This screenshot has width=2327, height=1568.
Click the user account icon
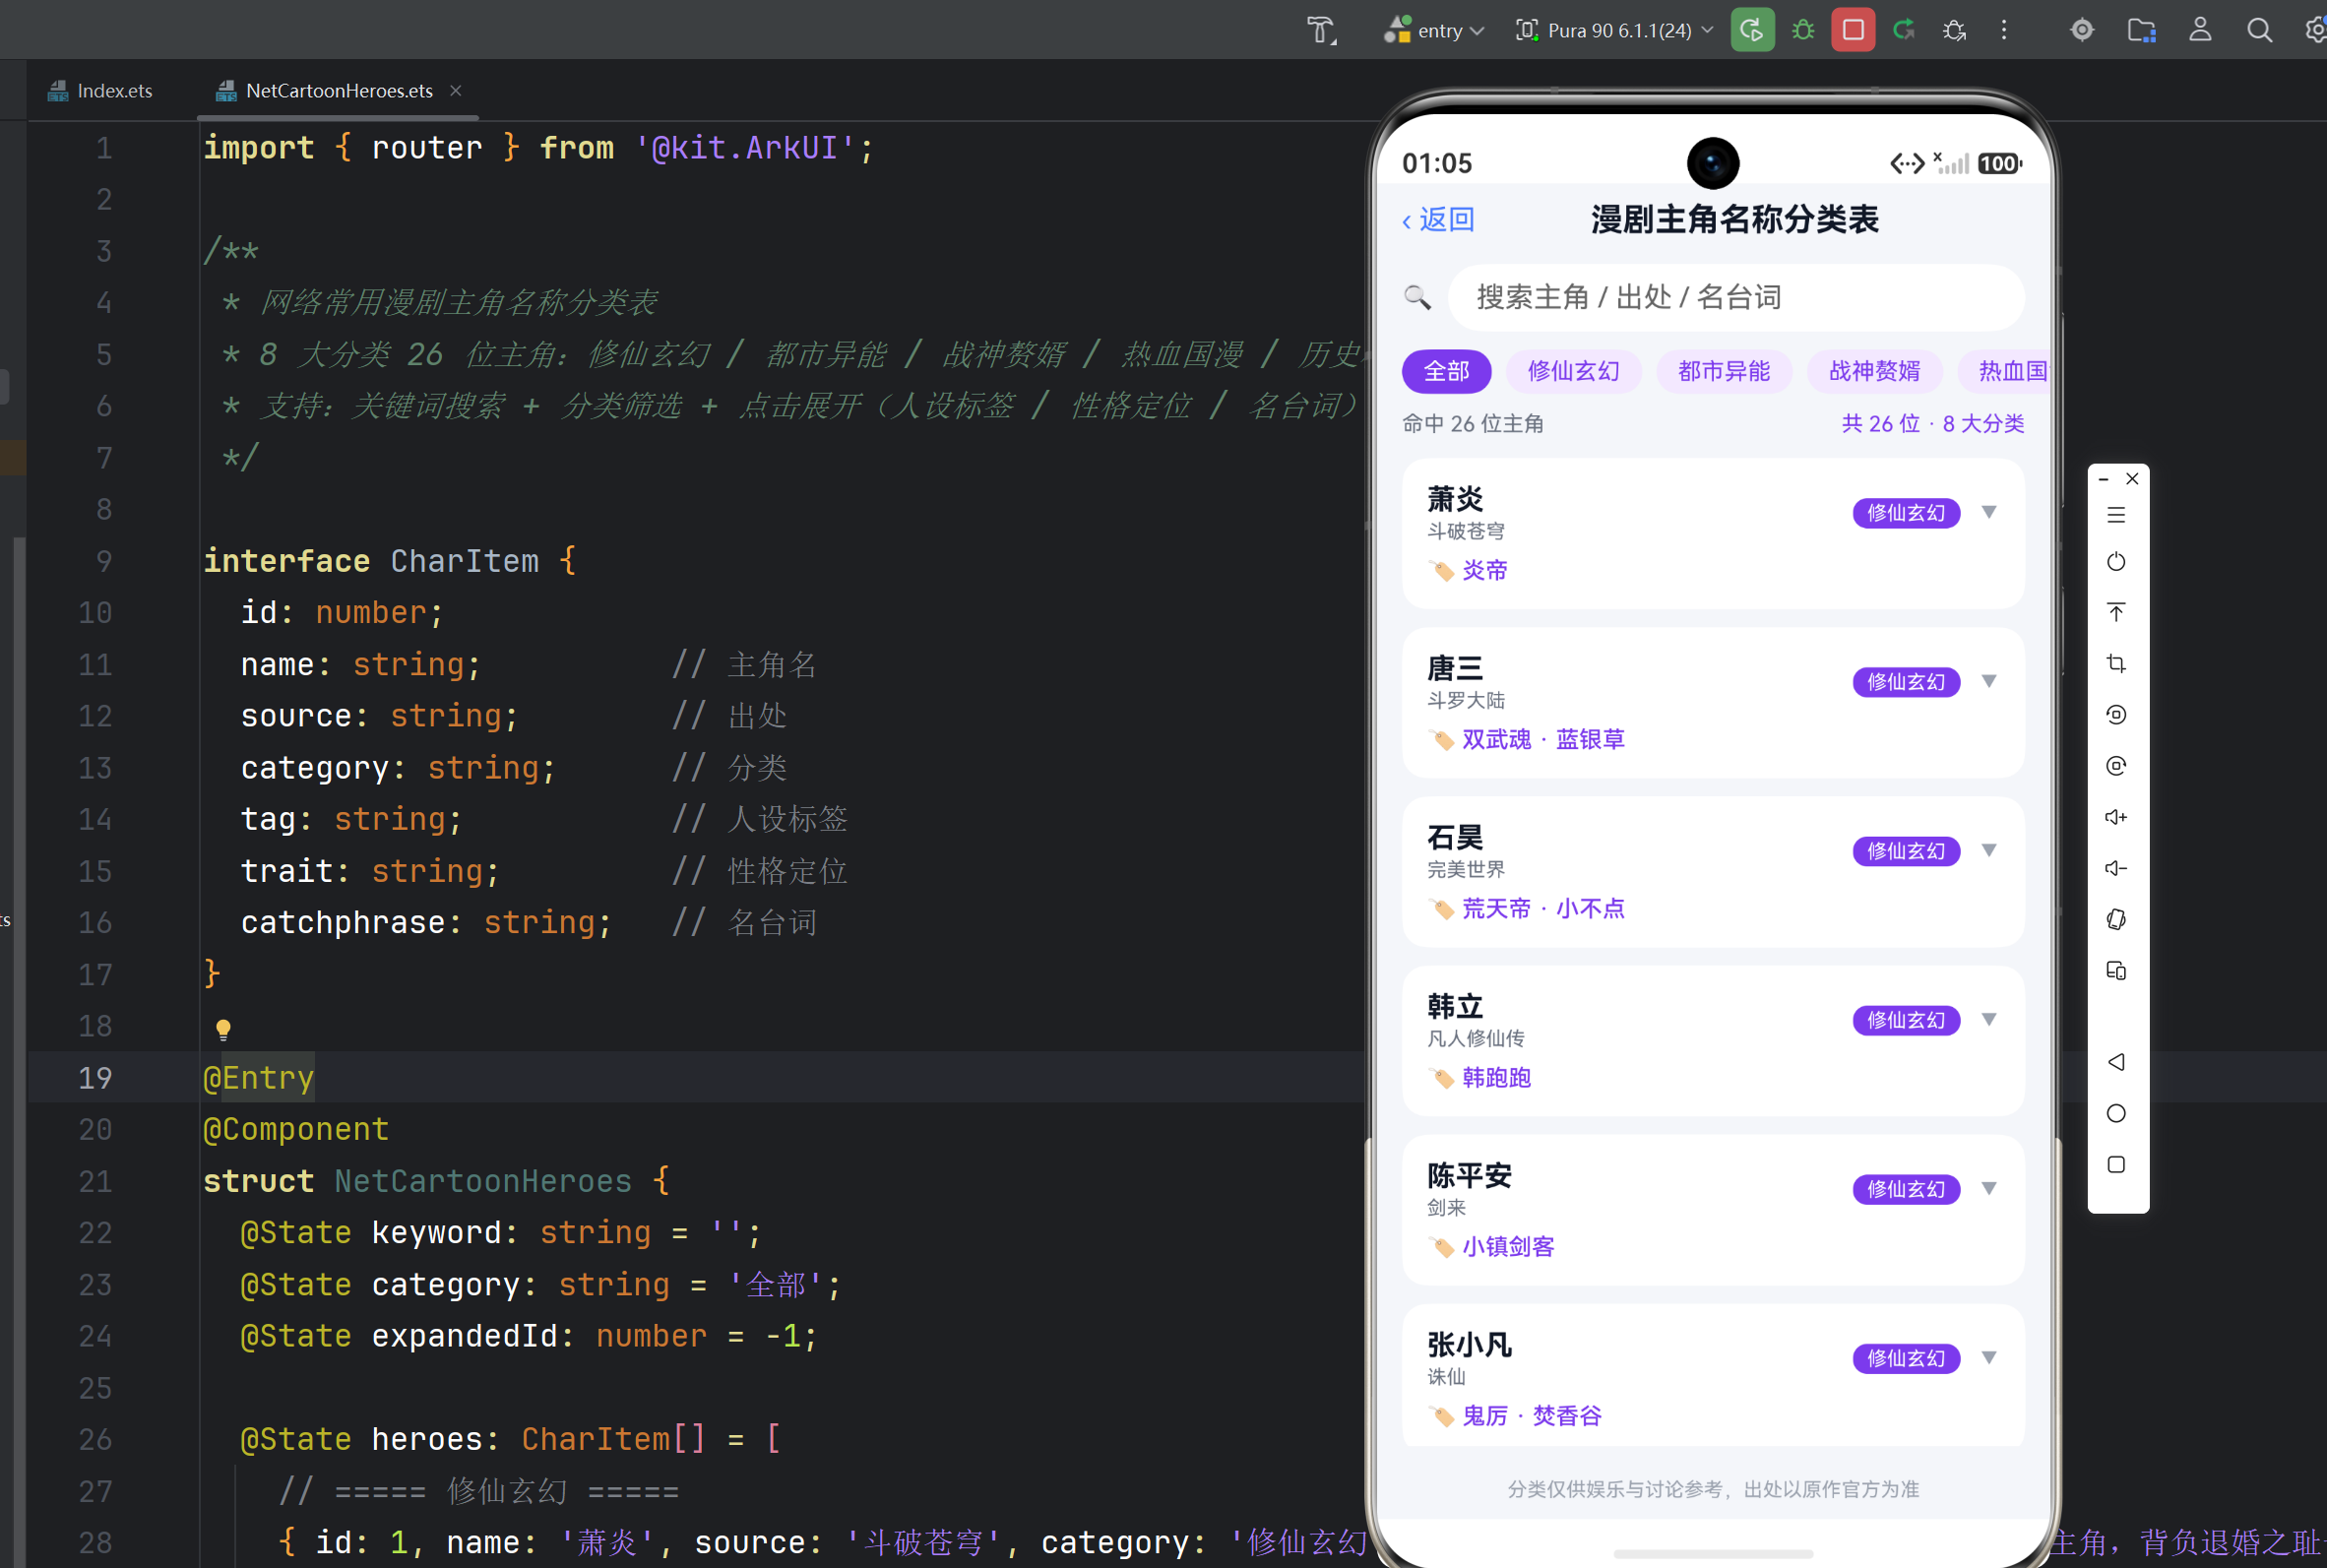point(2200,30)
